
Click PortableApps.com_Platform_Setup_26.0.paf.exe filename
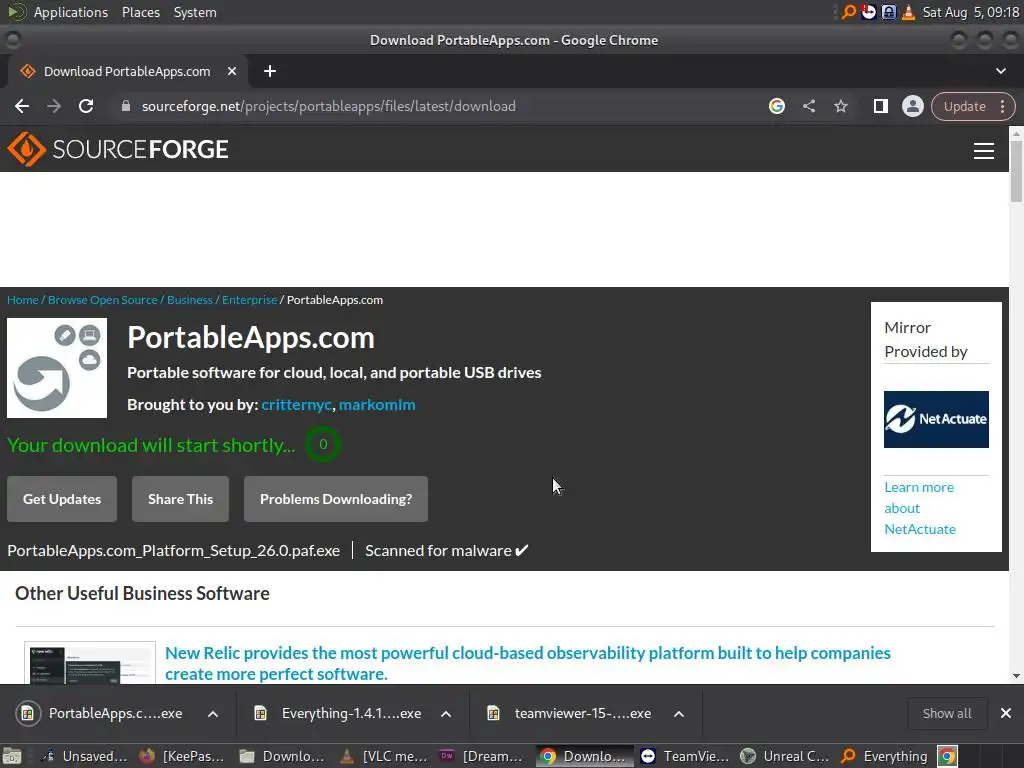tap(174, 551)
